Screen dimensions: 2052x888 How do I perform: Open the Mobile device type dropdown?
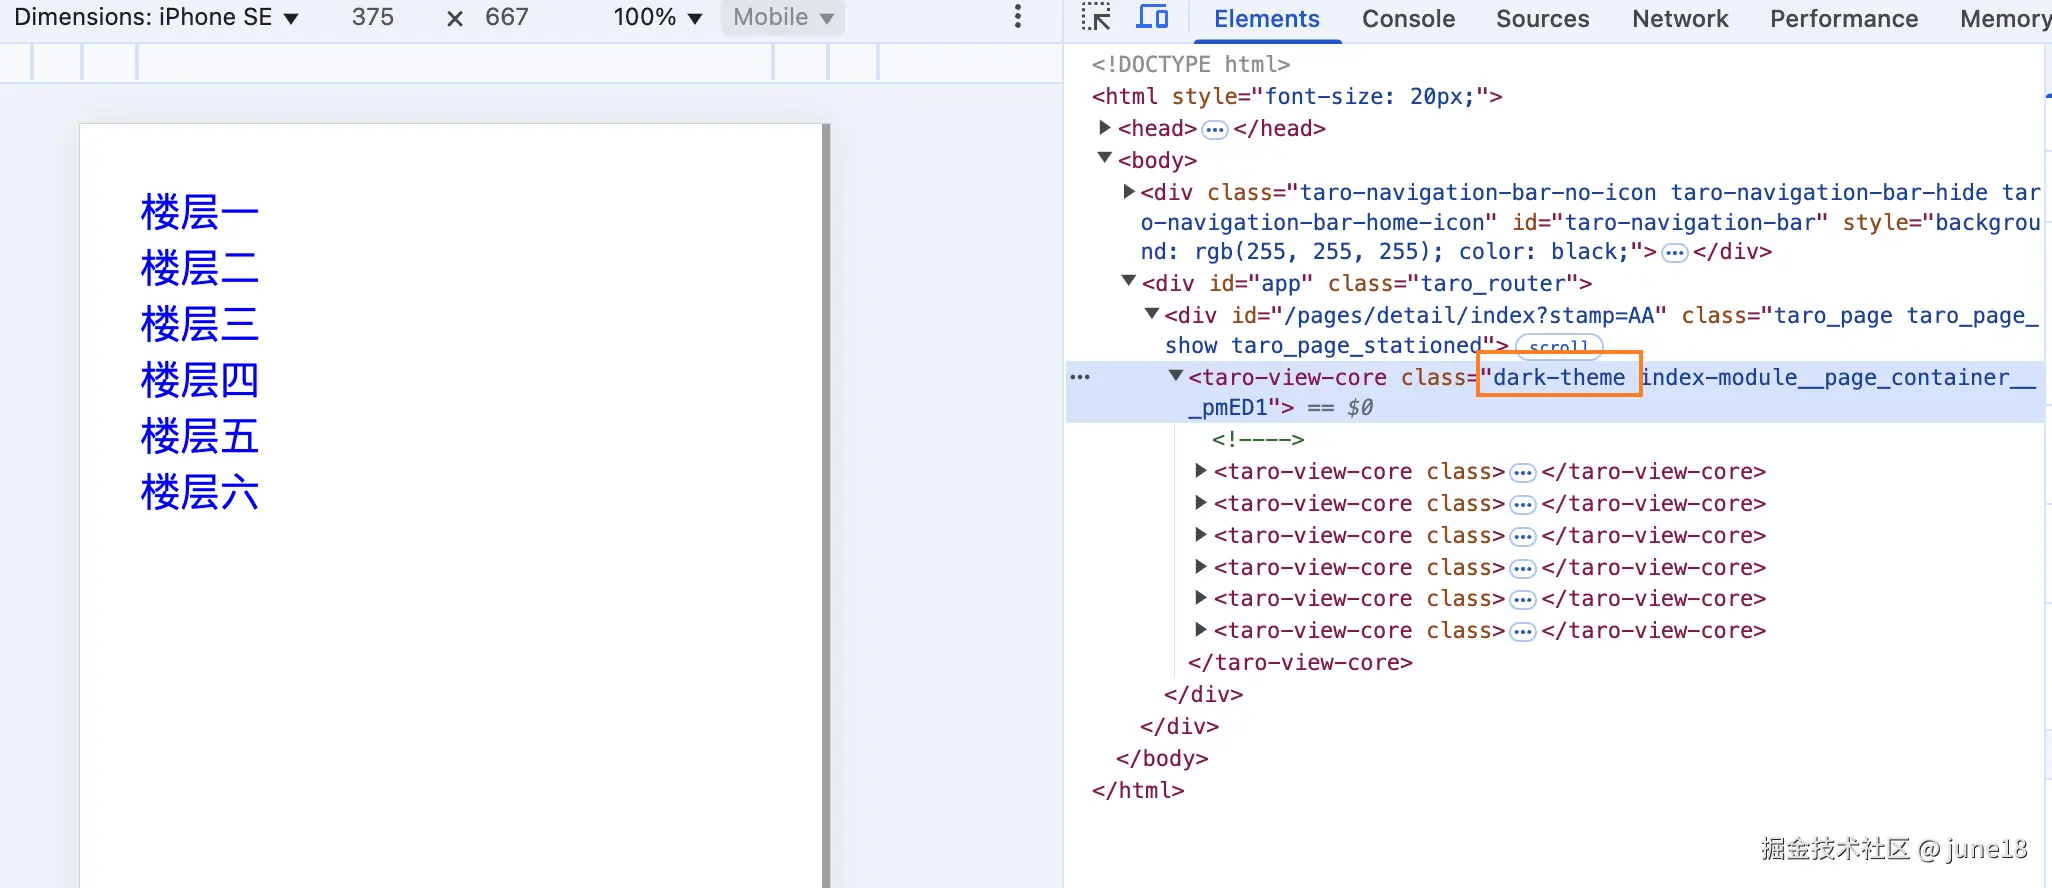[783, 17]
